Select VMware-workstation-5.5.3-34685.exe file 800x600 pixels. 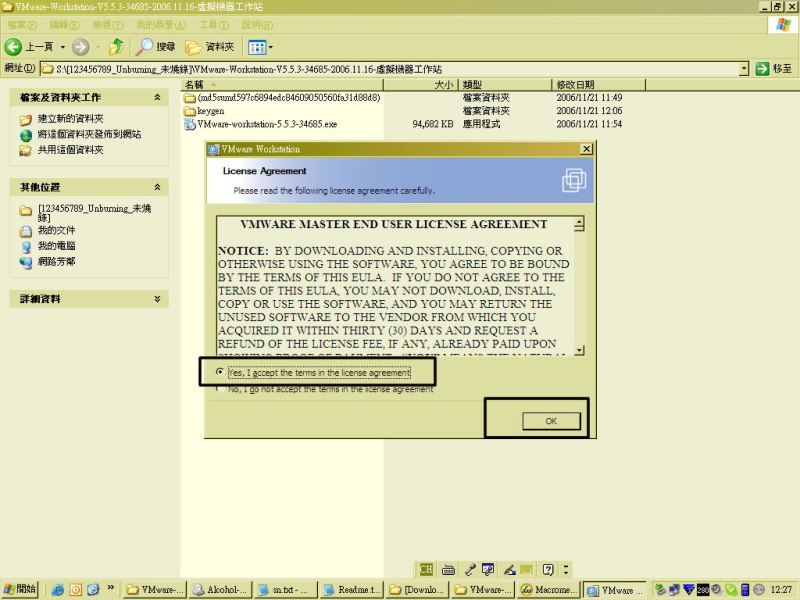pyautogui.click(x=260, y=124)
